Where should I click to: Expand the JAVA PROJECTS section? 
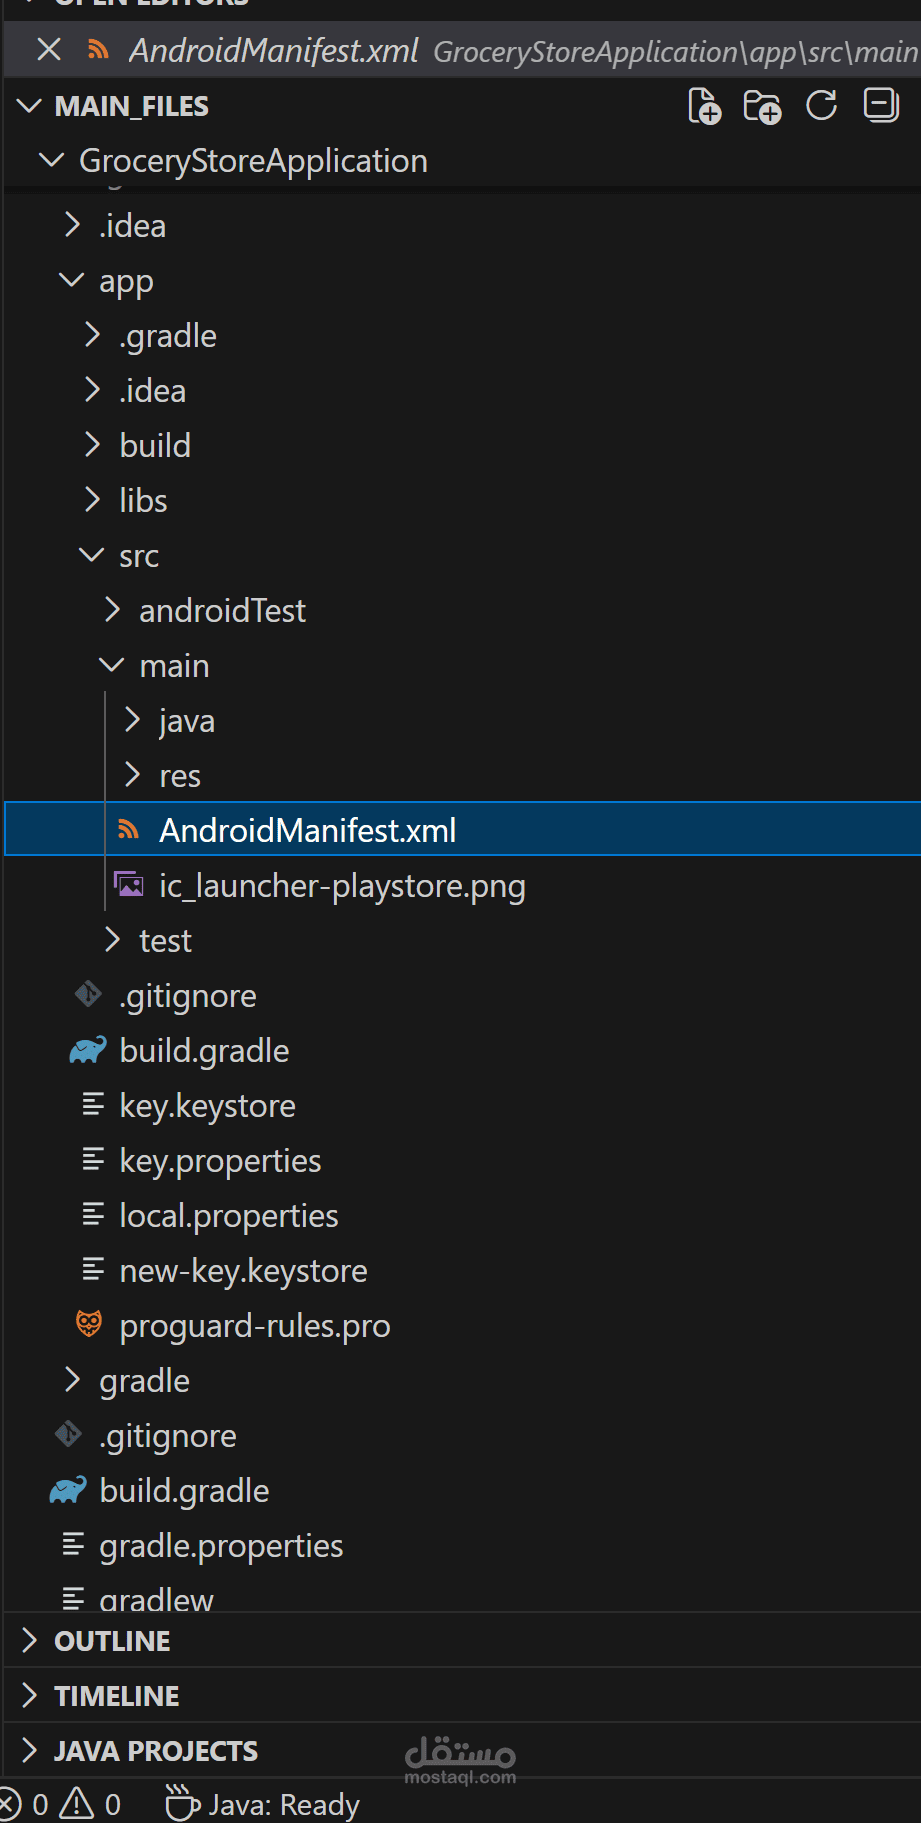coord(156,1751)
